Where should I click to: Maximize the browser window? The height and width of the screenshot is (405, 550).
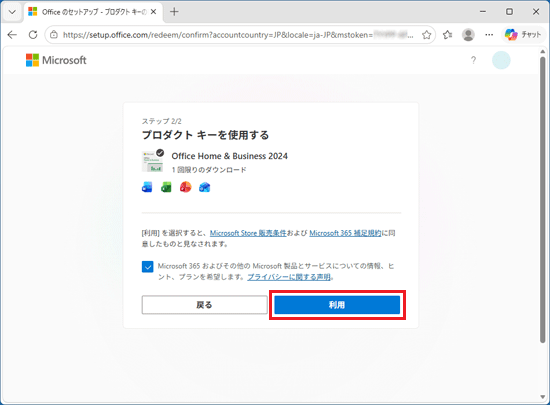pos(509,12)
